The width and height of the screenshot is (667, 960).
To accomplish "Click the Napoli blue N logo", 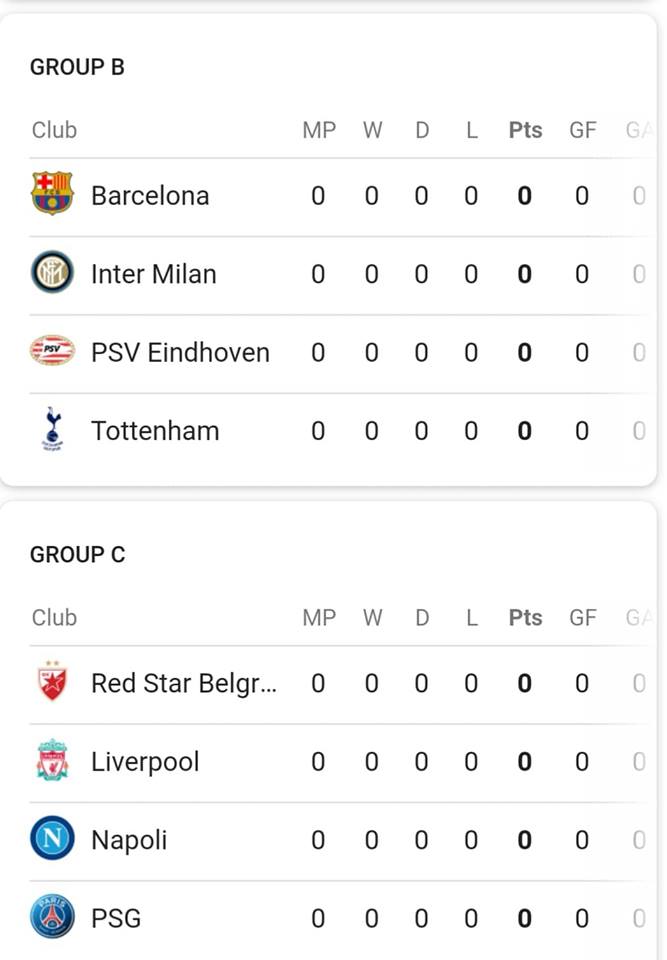I will (x=52, y=838).
